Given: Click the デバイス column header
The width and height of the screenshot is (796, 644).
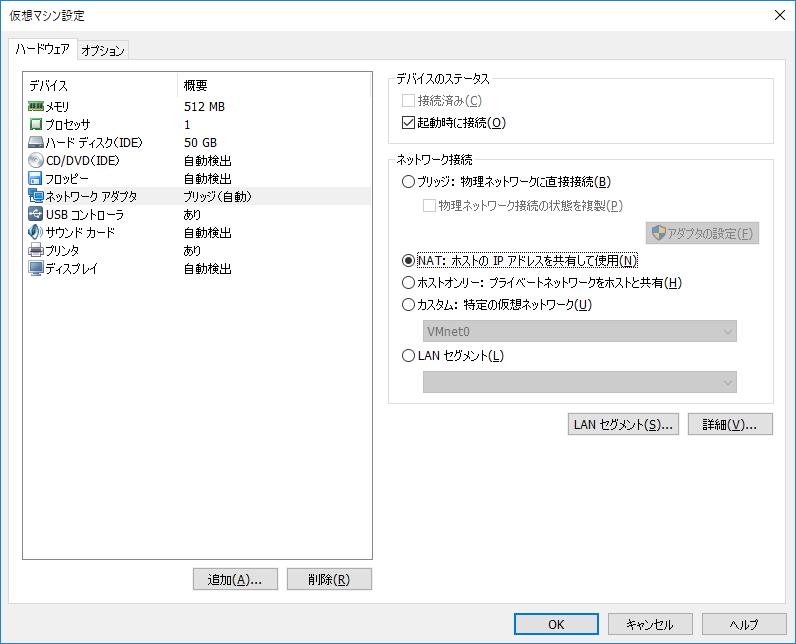Looking at the screenshot, I should click(101, 85).
